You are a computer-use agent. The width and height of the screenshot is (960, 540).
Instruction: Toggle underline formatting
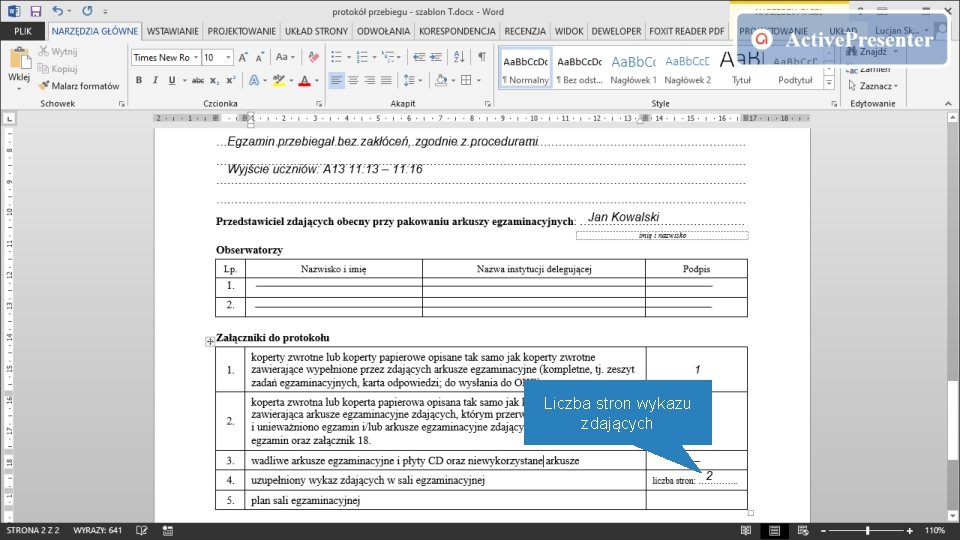172,80
